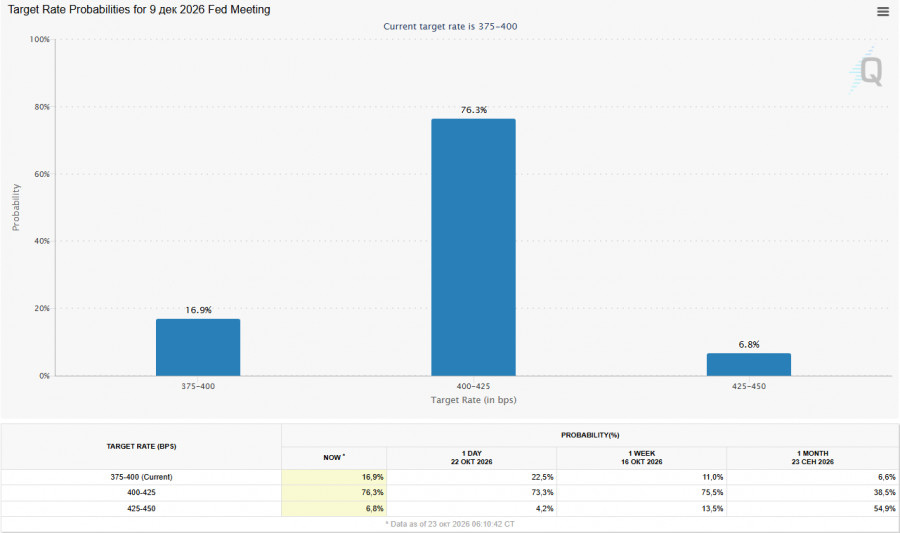Select the 375-400 probability bar
Viewport: 900px width, 533px height.
coord(198,347)
